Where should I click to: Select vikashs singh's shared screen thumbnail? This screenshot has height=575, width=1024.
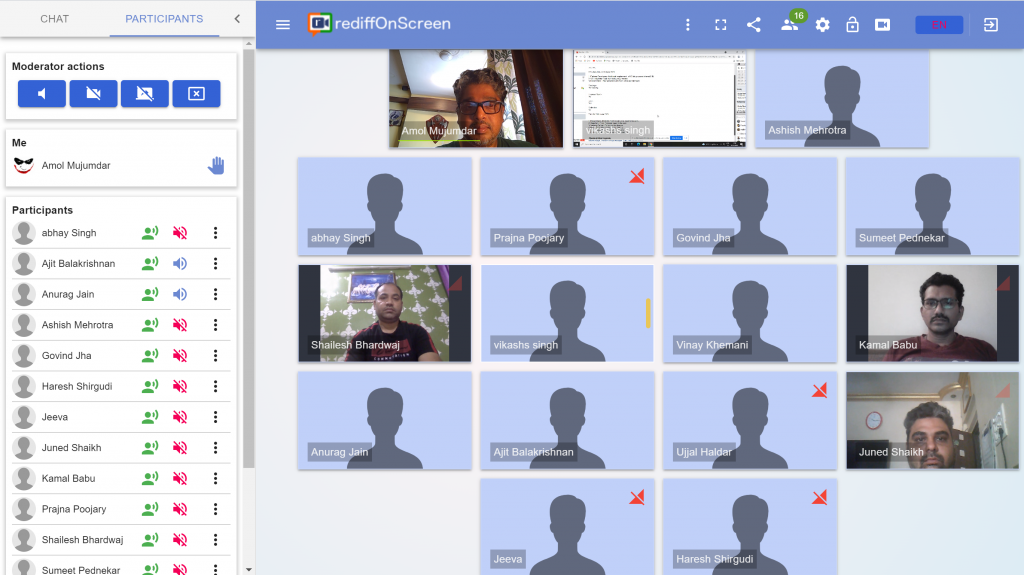point(660,99)
